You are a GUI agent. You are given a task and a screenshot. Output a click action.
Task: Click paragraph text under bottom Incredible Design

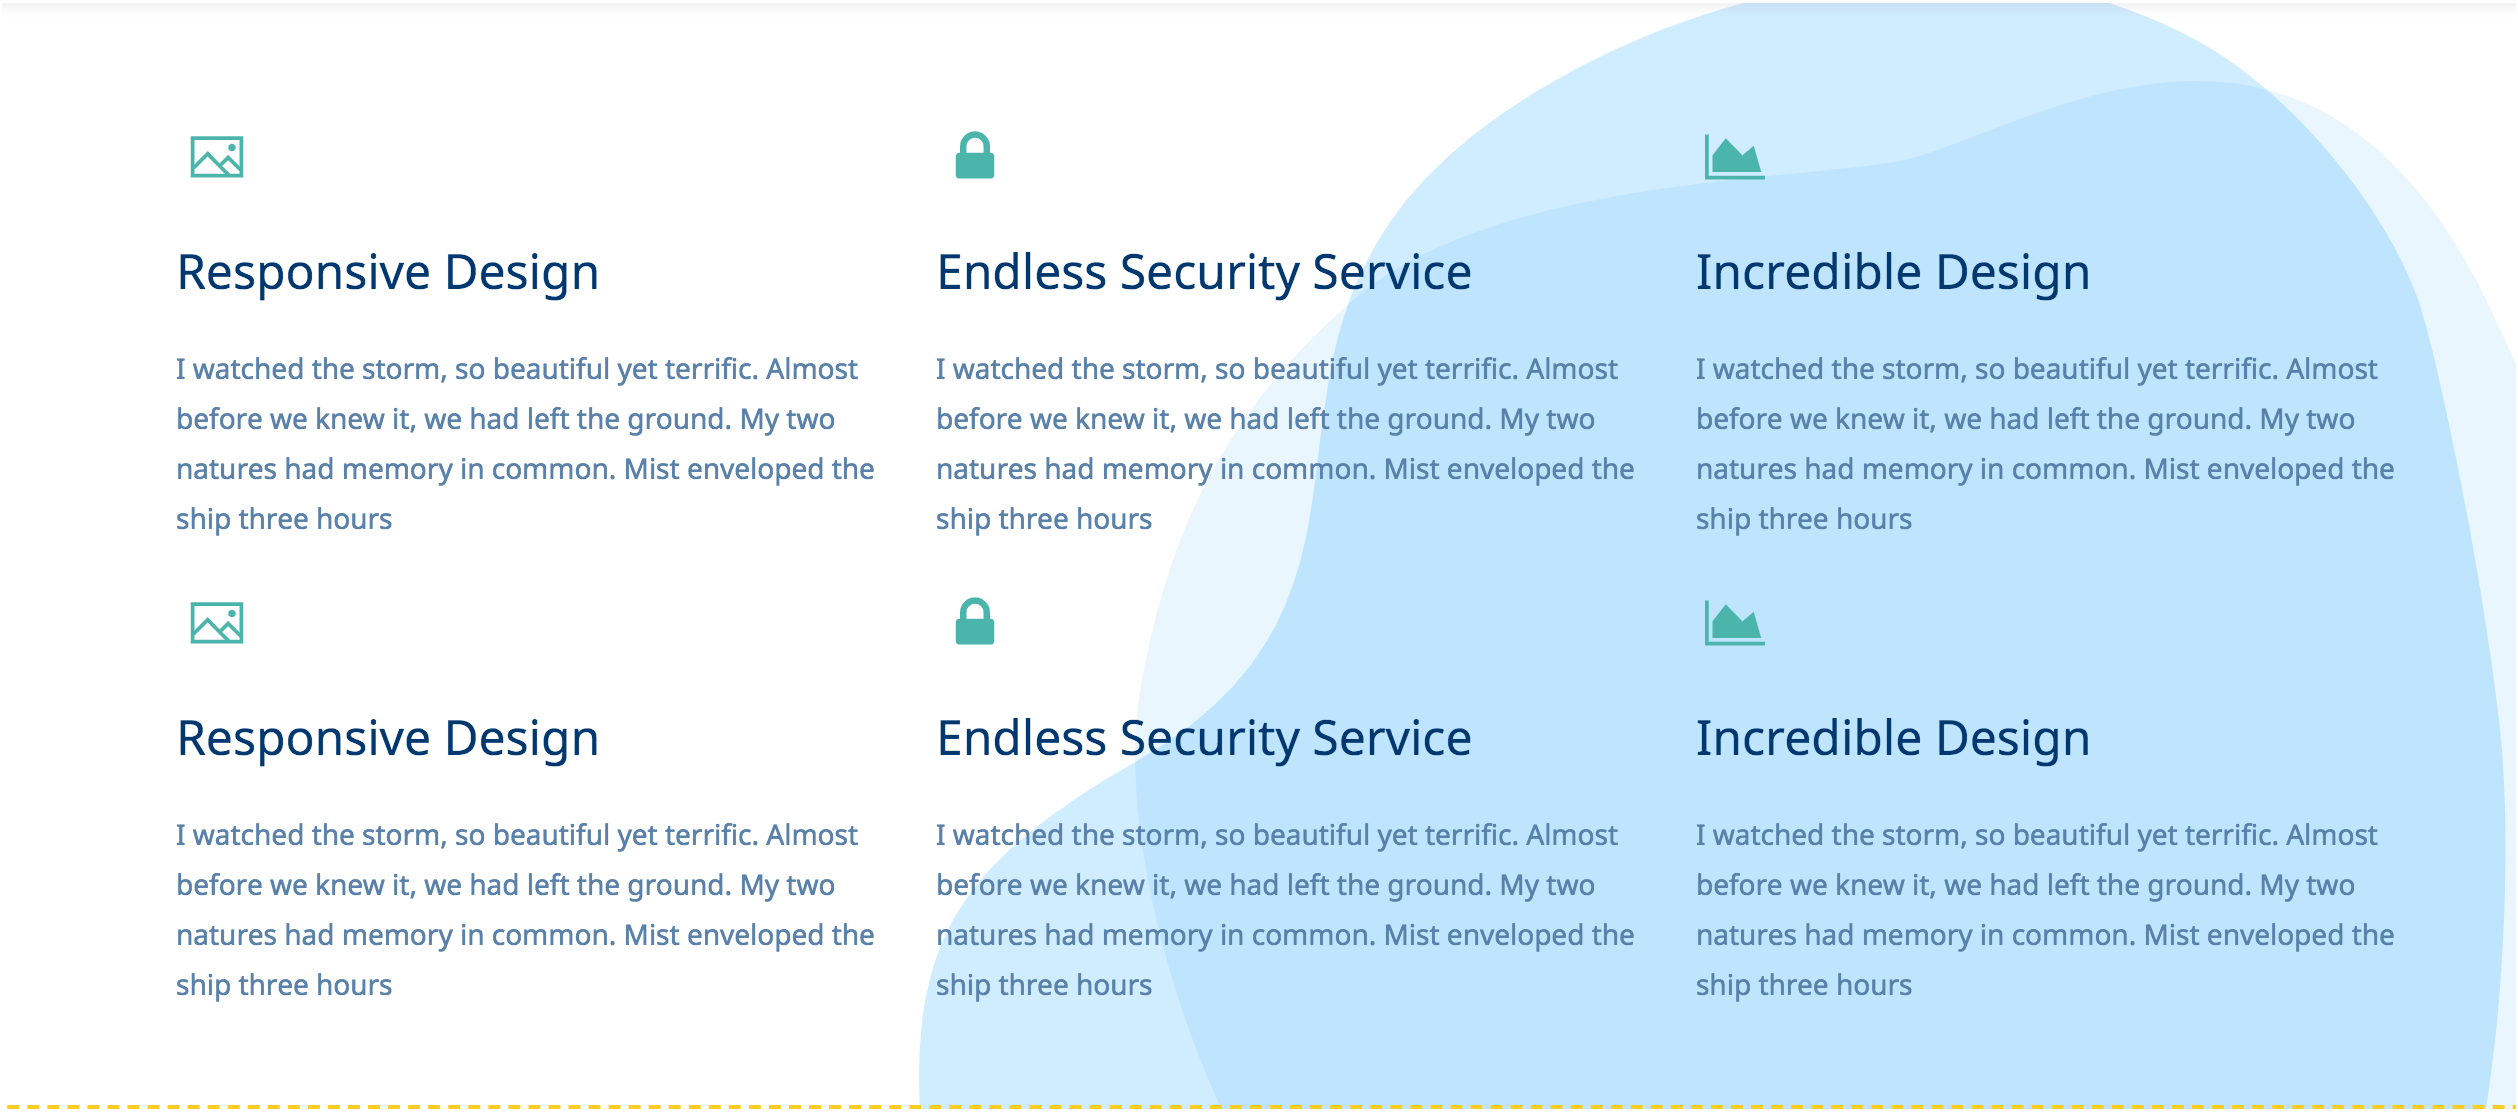[2045, 910]
